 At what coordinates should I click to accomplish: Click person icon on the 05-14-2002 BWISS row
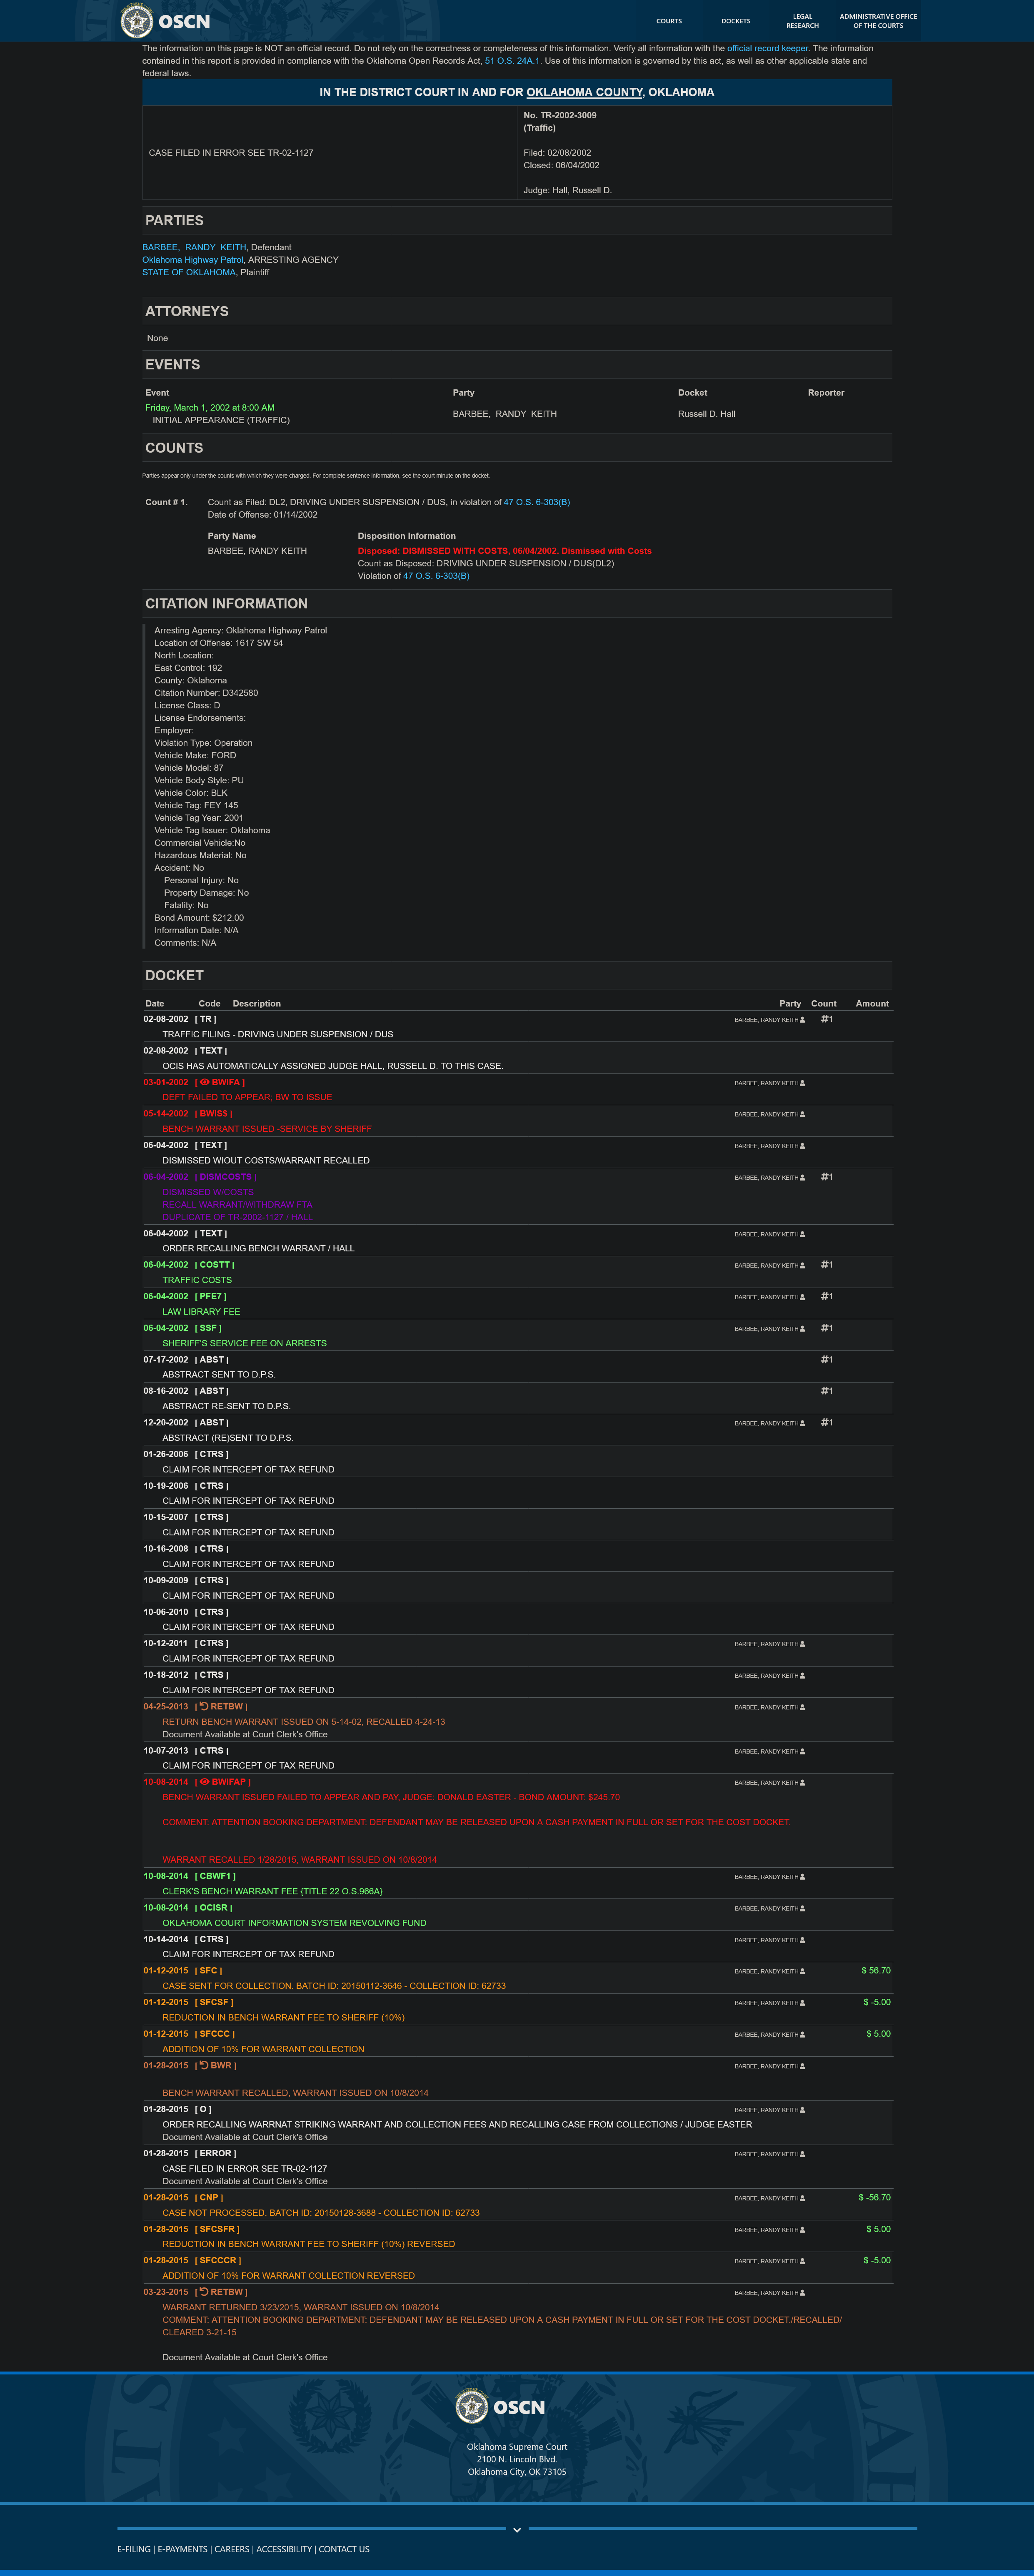[802, 1114]
